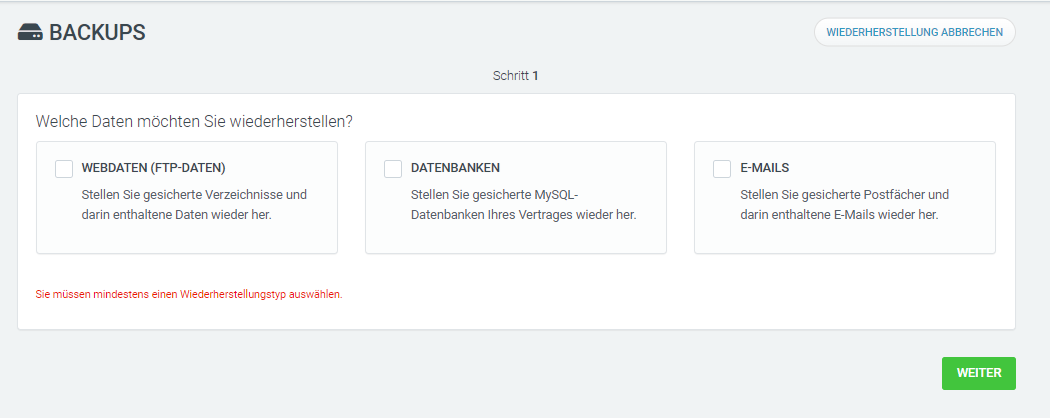Cancel restore via Wiederherstellung abbrechen
1050x418 pixels.
[914, 32]
